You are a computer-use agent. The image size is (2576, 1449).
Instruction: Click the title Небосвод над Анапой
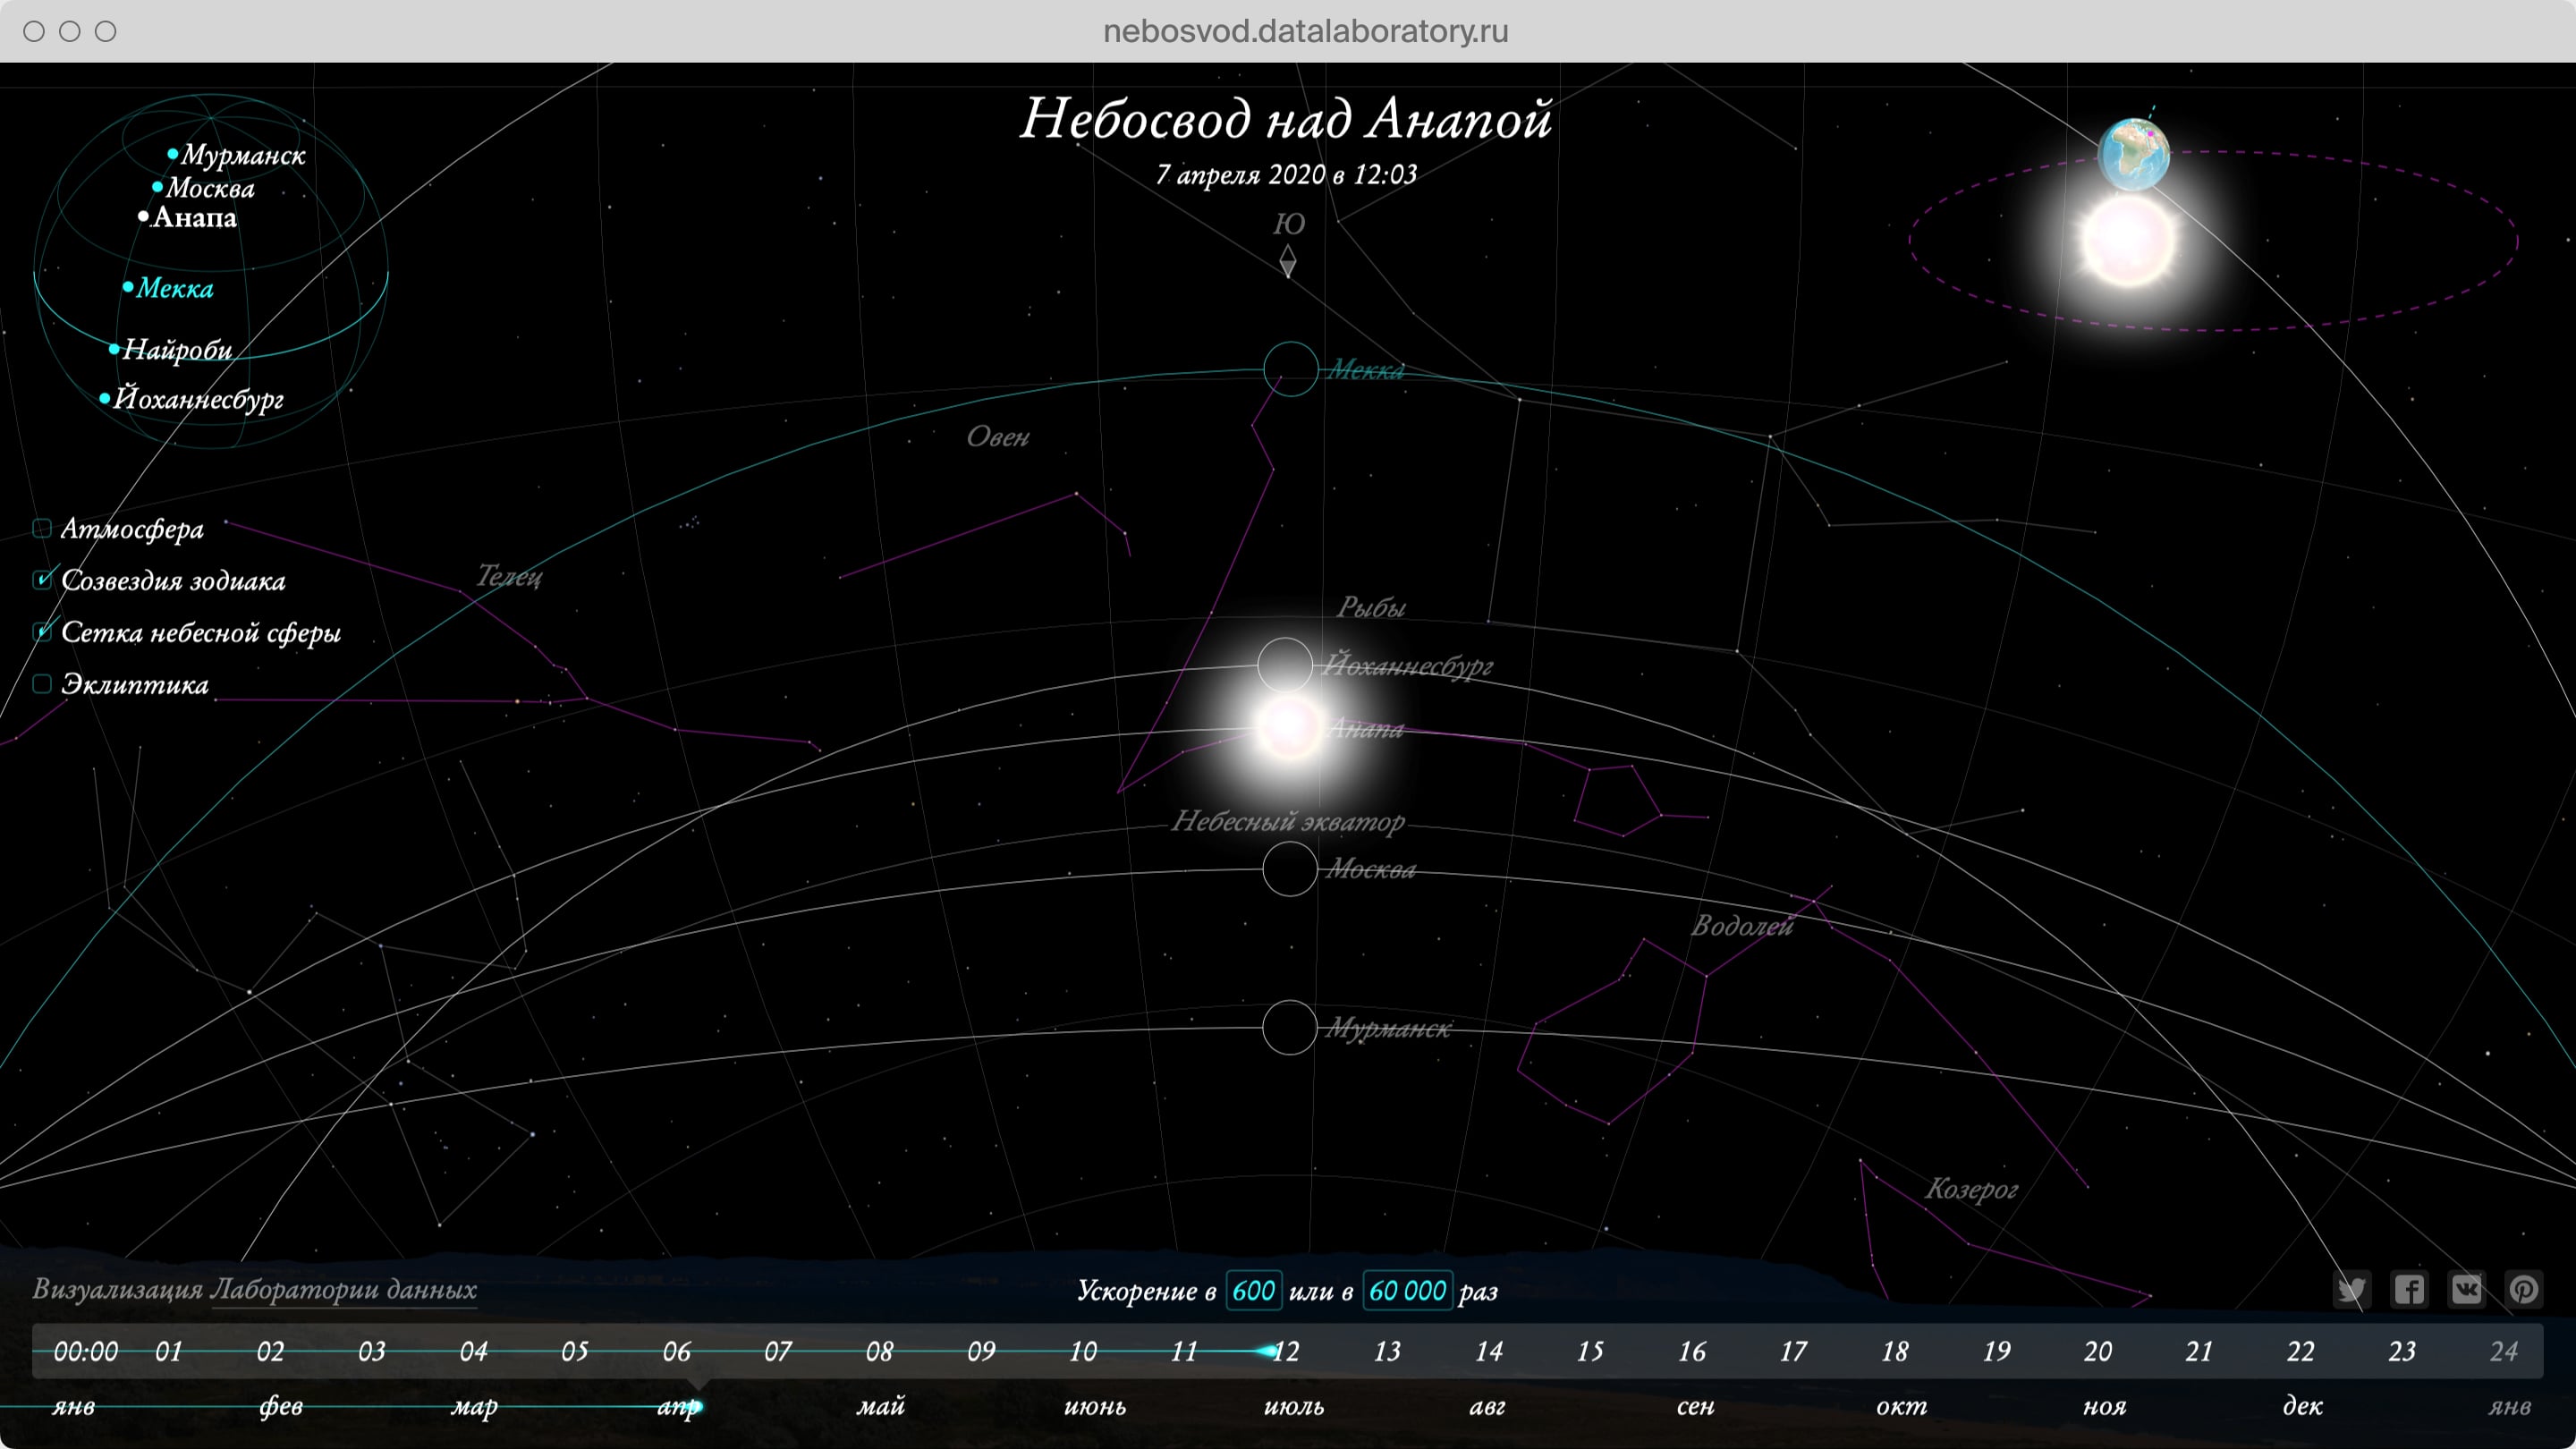tap(1286, 119)
